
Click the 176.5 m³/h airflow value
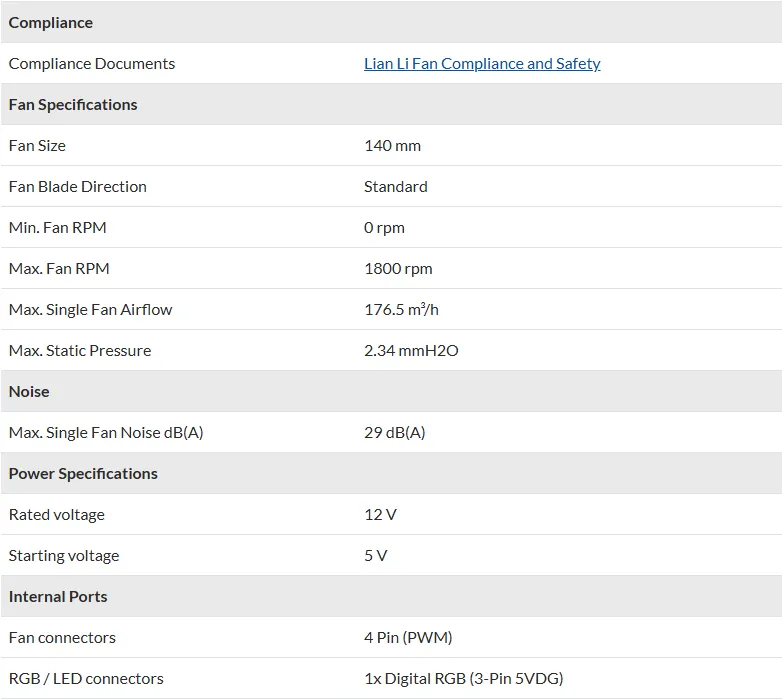(401, 310)
